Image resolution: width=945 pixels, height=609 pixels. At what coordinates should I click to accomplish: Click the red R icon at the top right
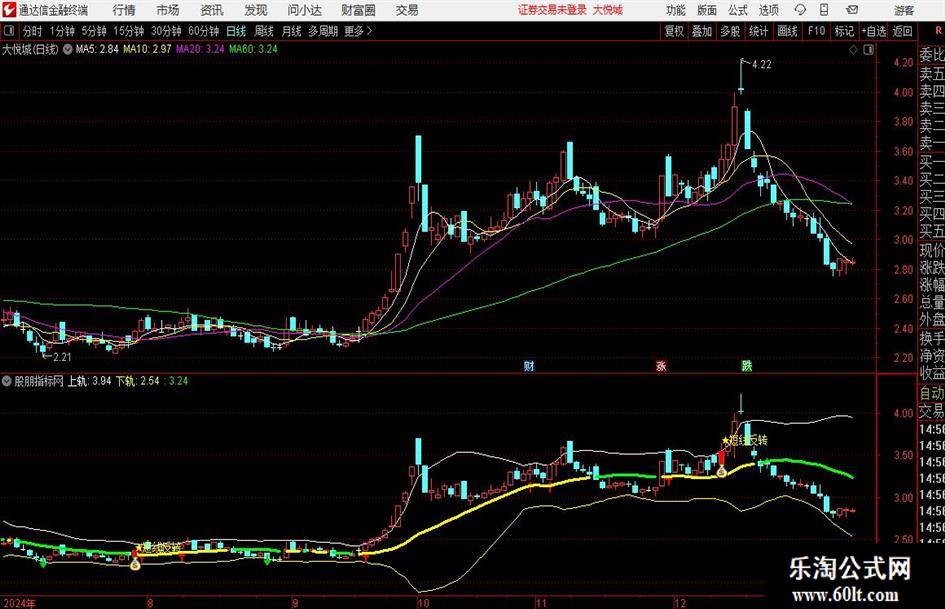point(938,31)
